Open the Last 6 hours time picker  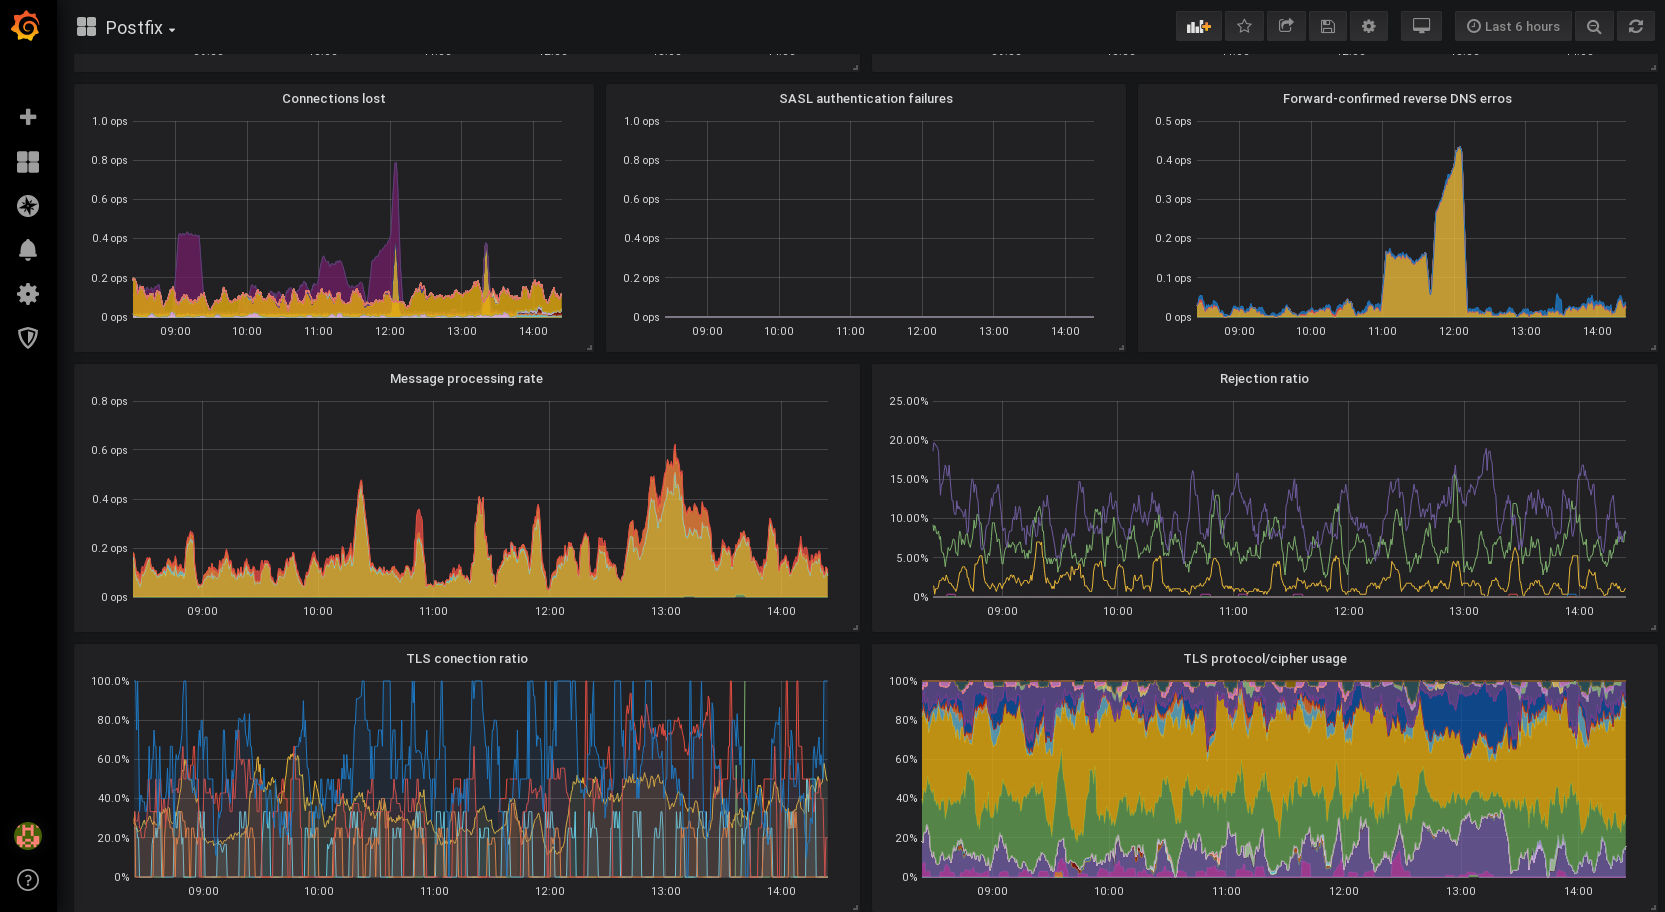[1513, 27]
